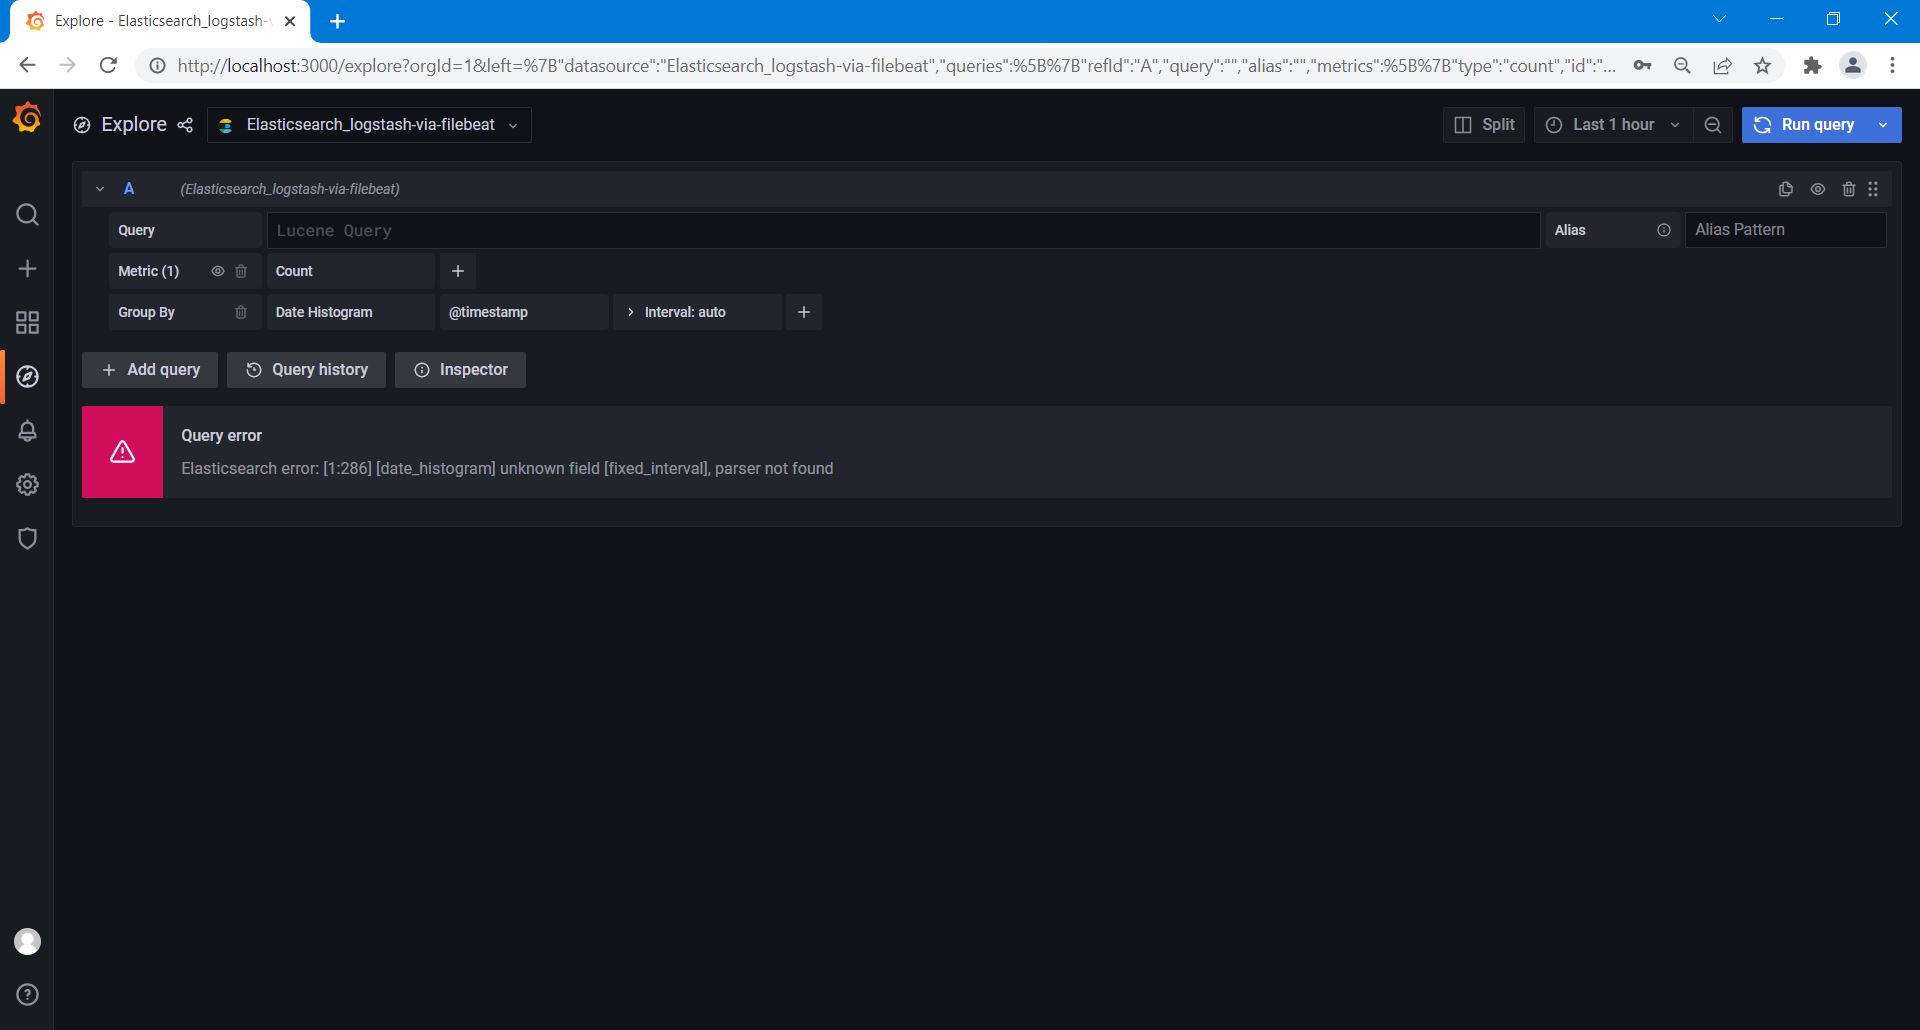Click the browser extensions puzzle icon

(1812, 66)
